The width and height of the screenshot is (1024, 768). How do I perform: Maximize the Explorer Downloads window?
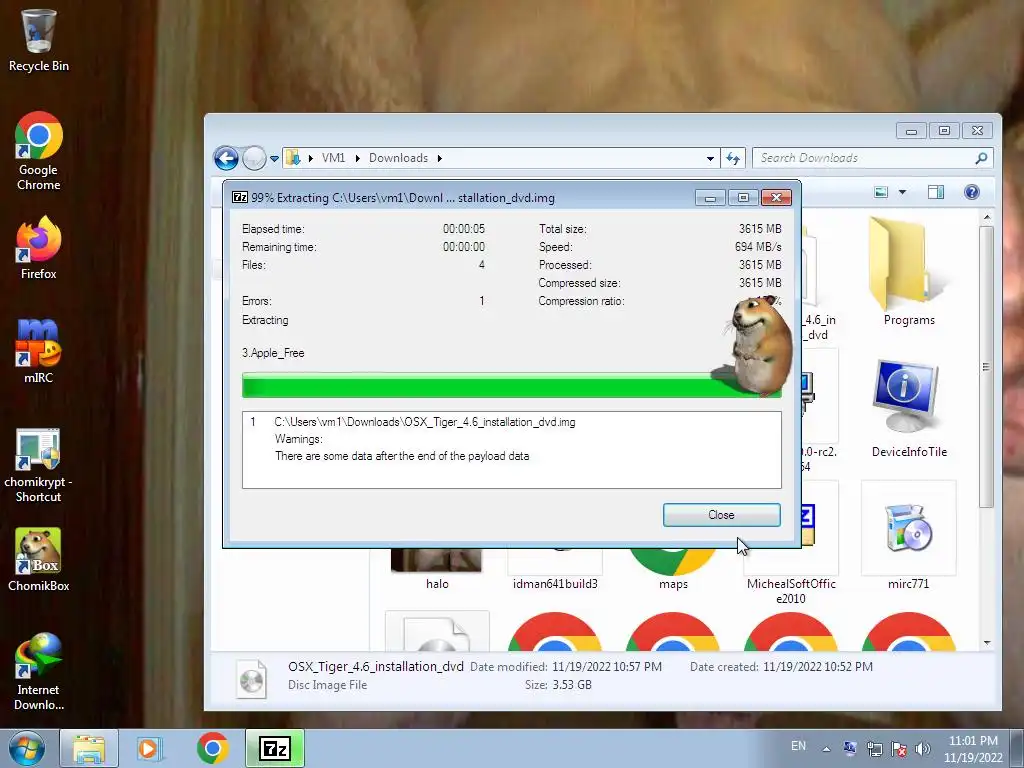(944, 131)
